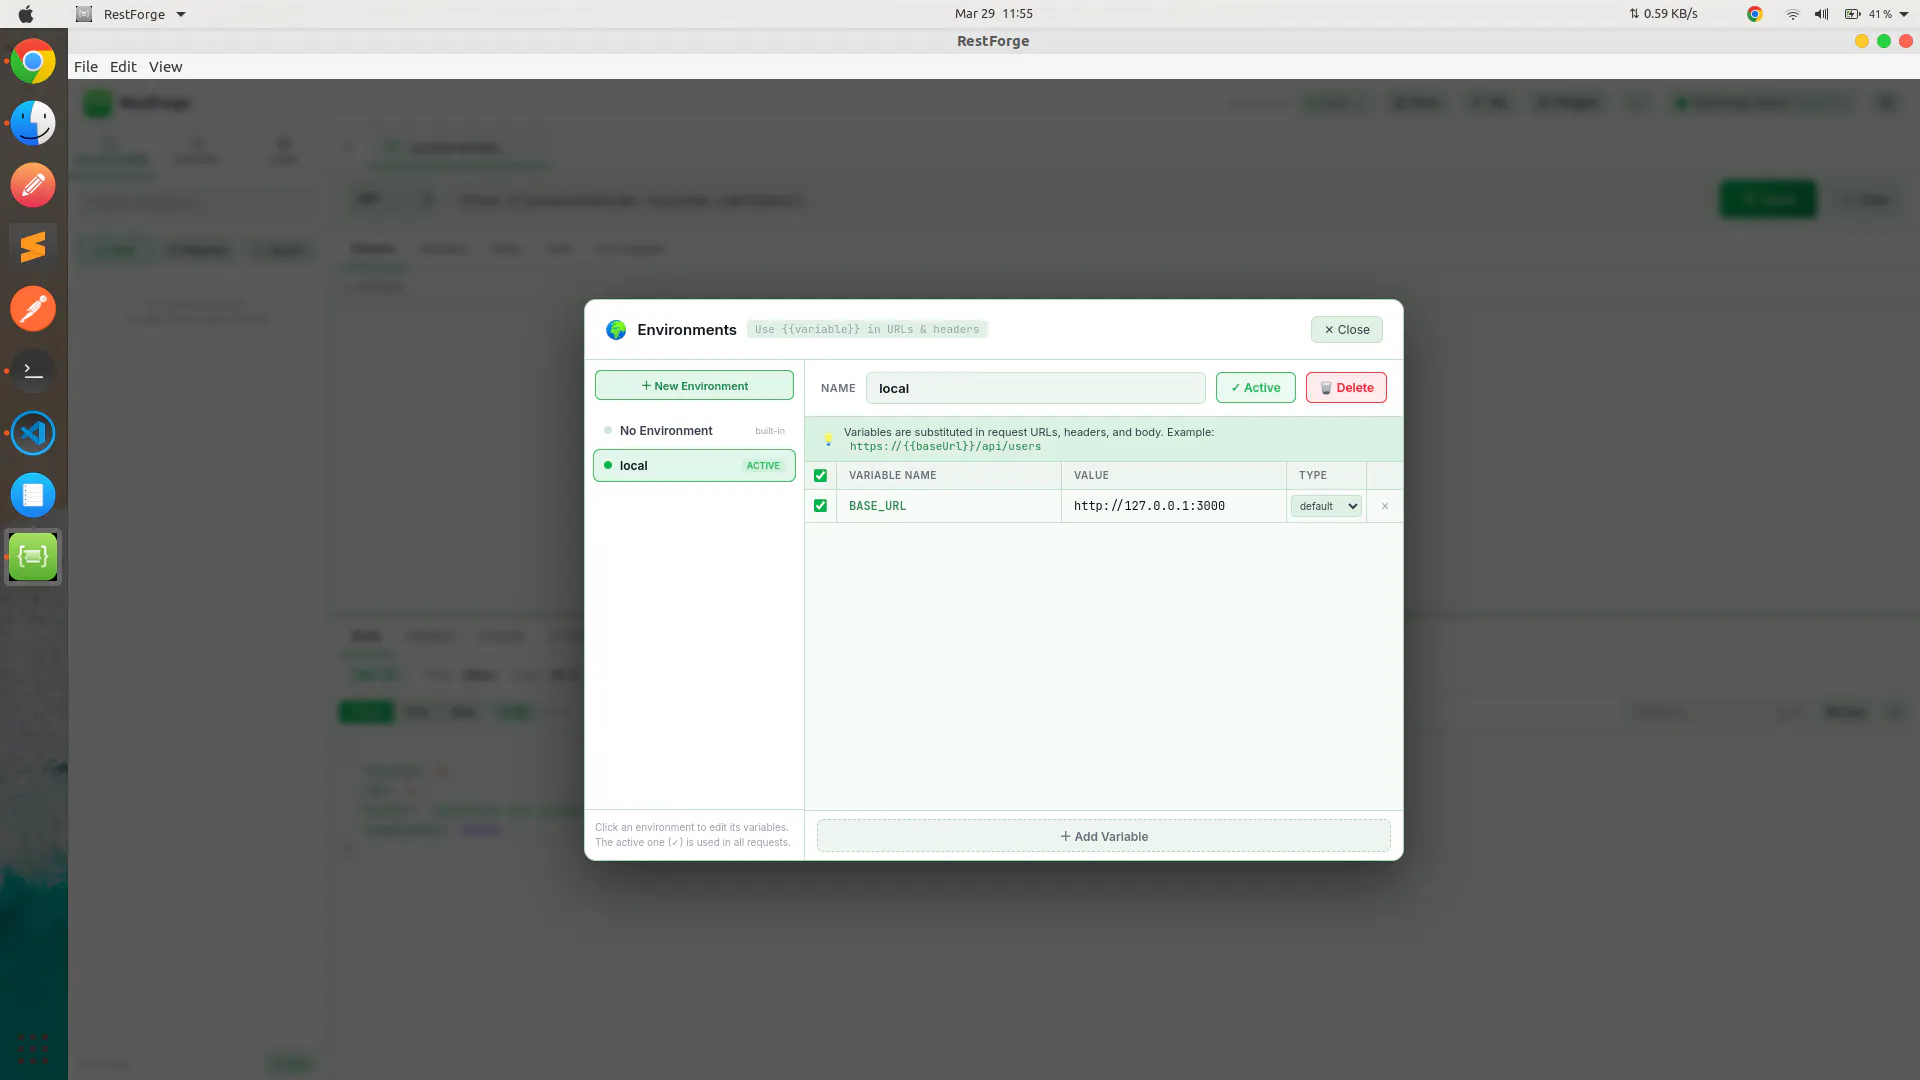Click the environment NAME input field
This screenshot has width=1920, height=1080.
[1035, 388]
